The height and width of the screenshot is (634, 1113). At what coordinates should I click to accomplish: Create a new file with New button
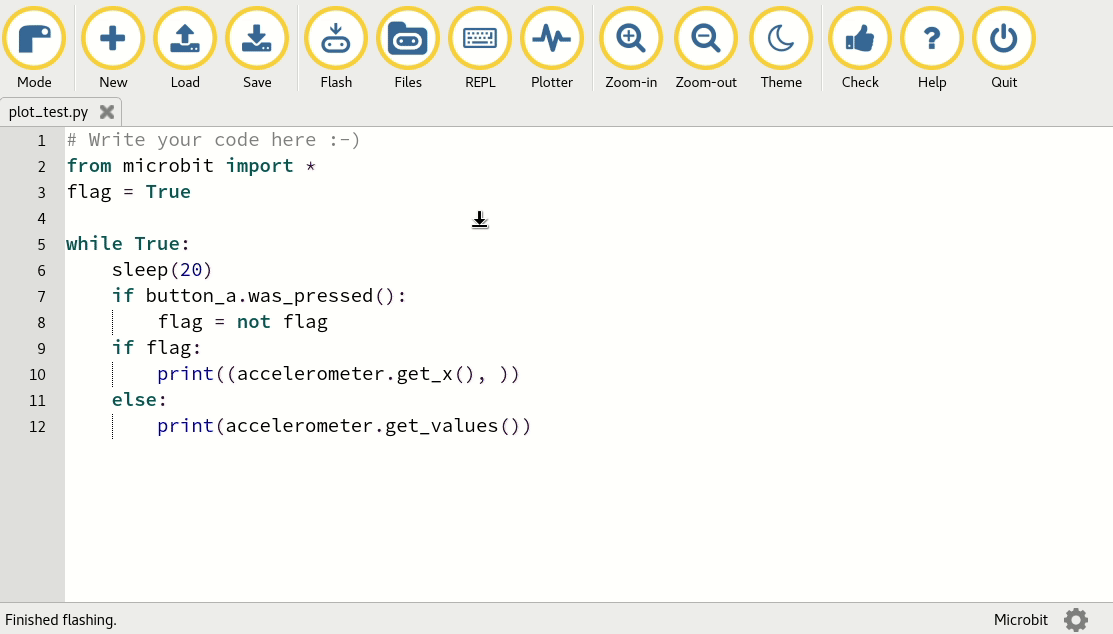pos(113,40)
